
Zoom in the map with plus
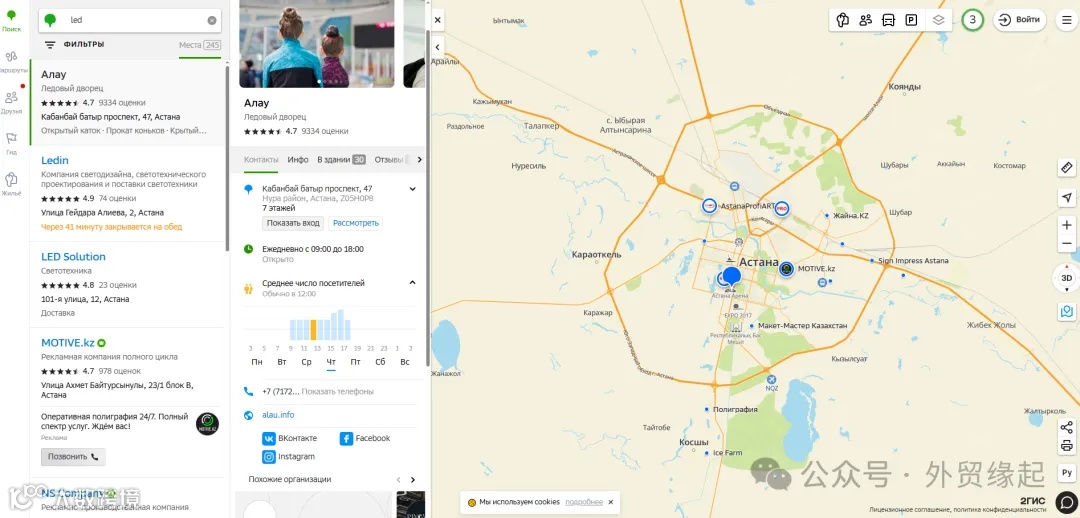point(1067,225)
